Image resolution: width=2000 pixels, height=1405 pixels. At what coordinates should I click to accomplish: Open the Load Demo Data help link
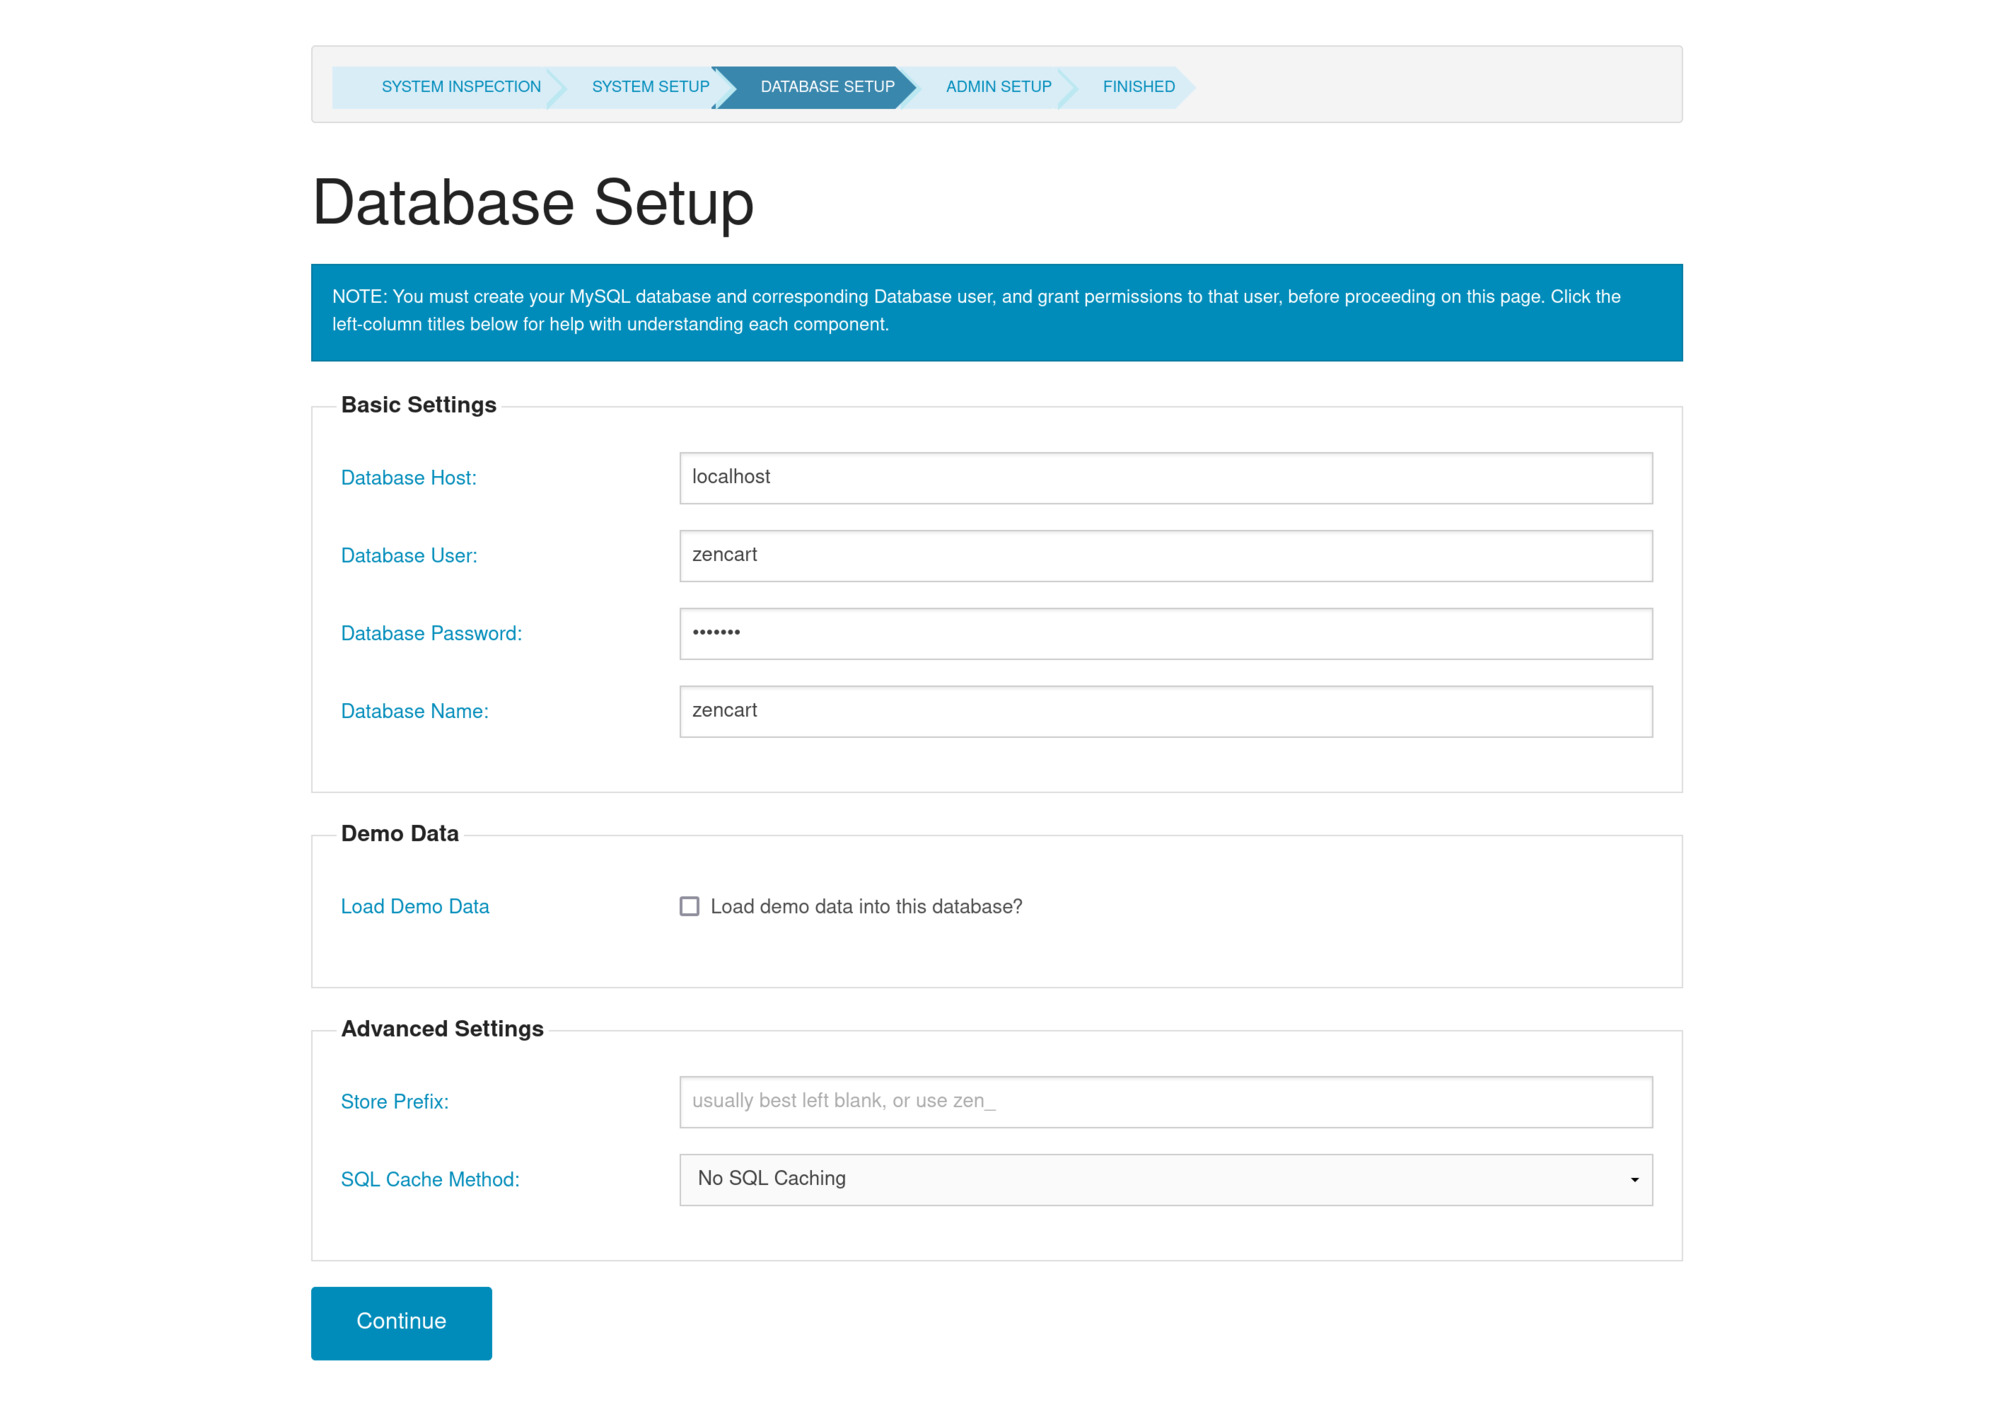click(x=415, y=907)
